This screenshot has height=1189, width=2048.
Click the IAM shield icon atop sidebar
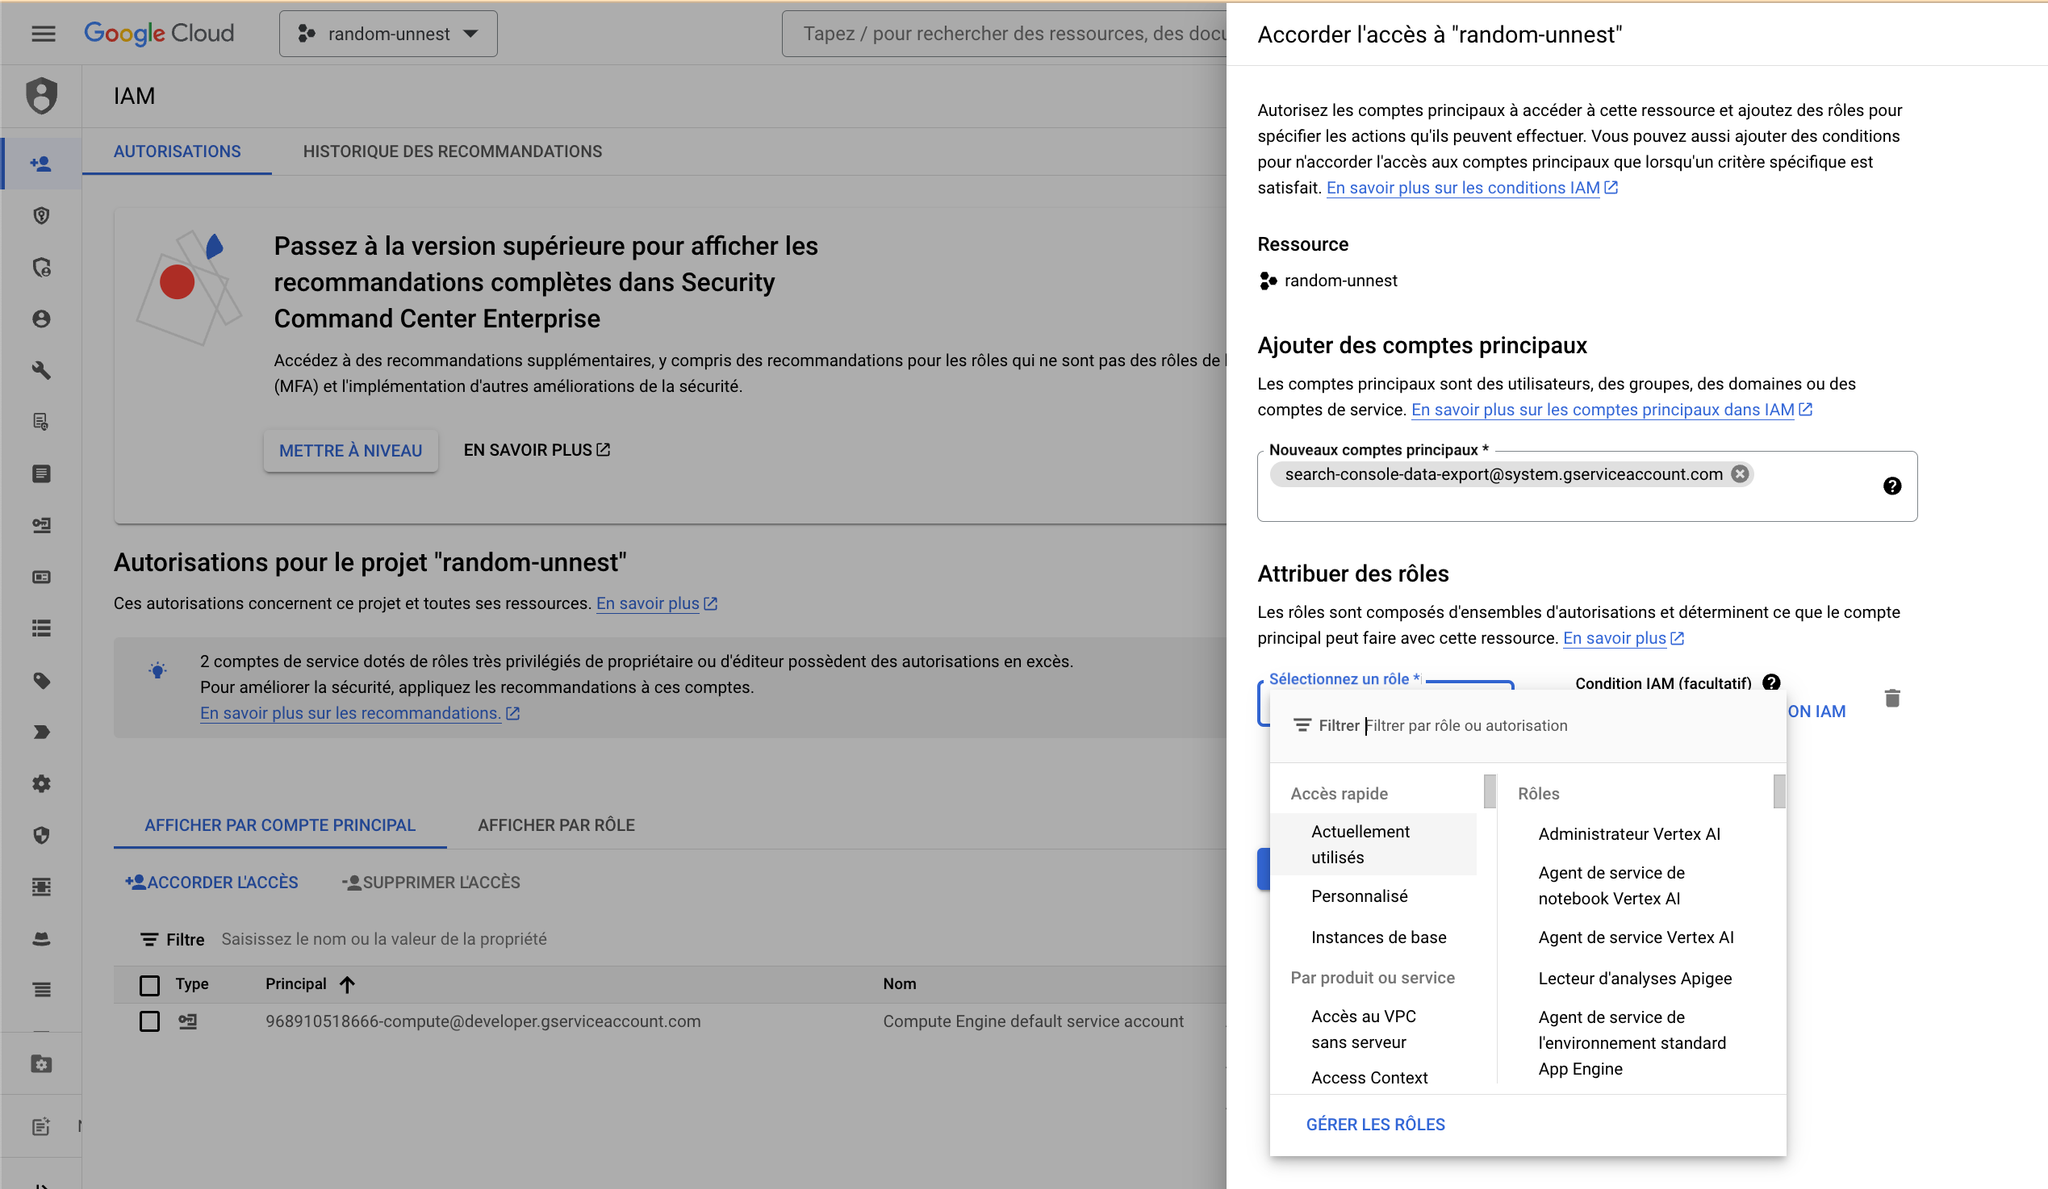41,96
